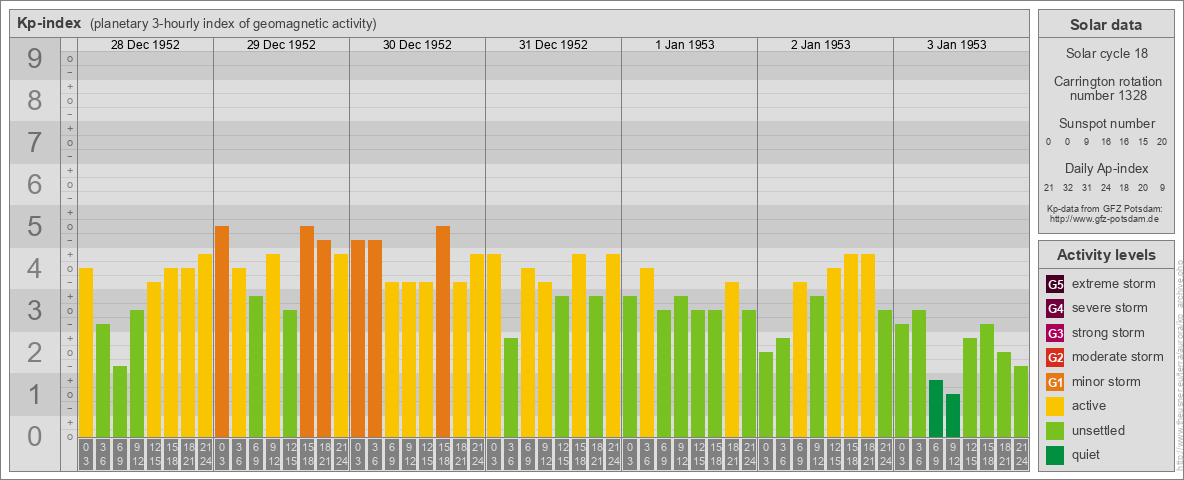This screenshot has width=1184, height=480.
Task: Click the G3 strong storm legend swatch
Action: [1055, 333]
